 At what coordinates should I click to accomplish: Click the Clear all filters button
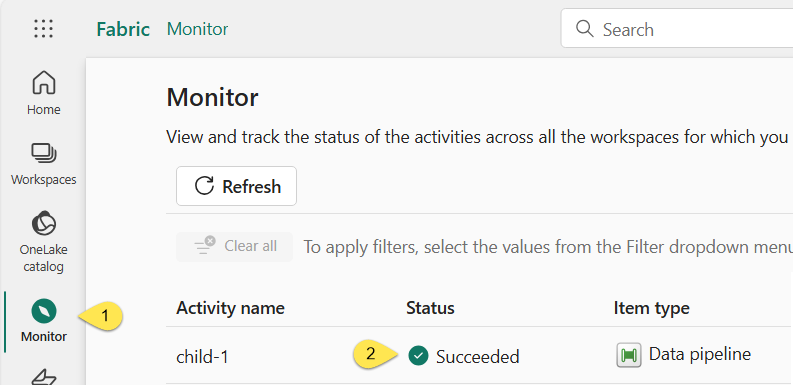[235, 247]
